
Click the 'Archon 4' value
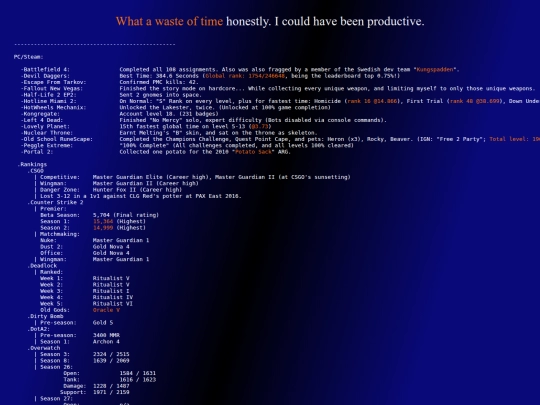point(106,342)
